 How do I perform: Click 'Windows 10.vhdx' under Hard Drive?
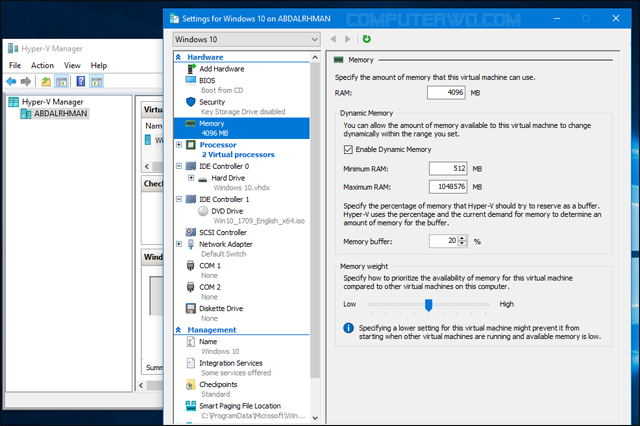point(242,188)
